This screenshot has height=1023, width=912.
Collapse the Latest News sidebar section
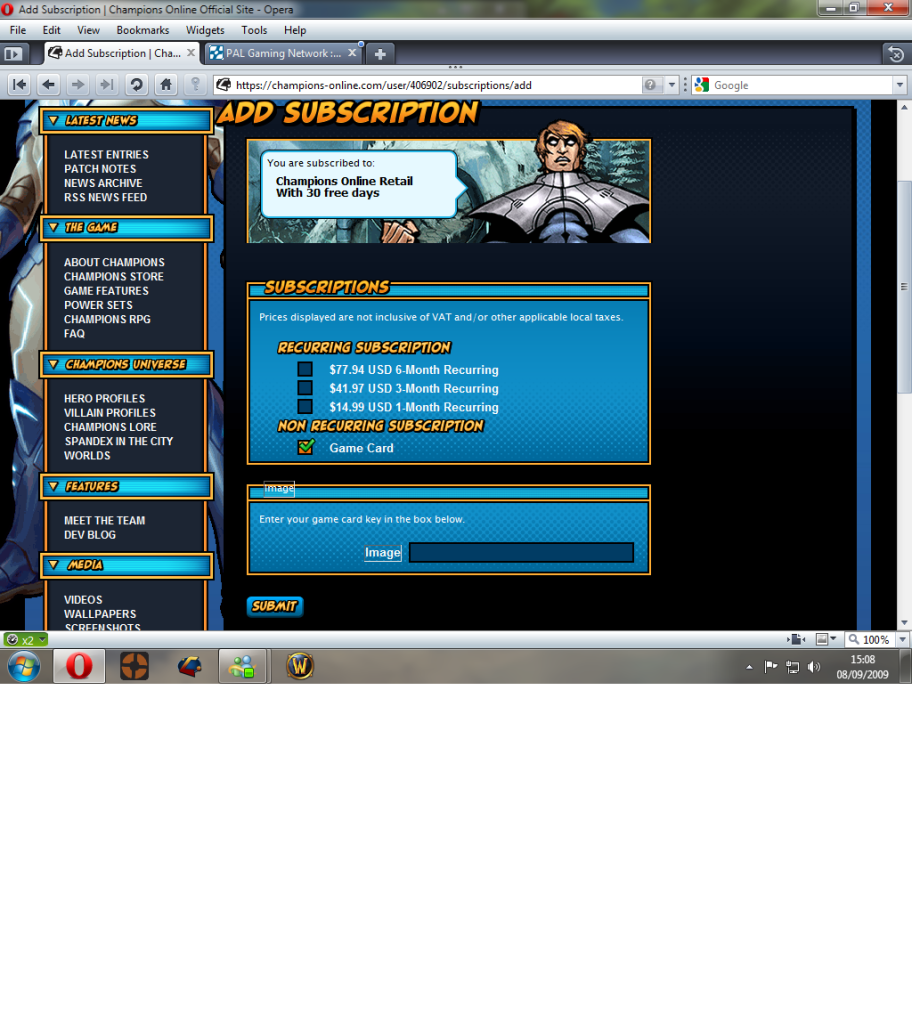pyautogui.click(x=54, y=121)
